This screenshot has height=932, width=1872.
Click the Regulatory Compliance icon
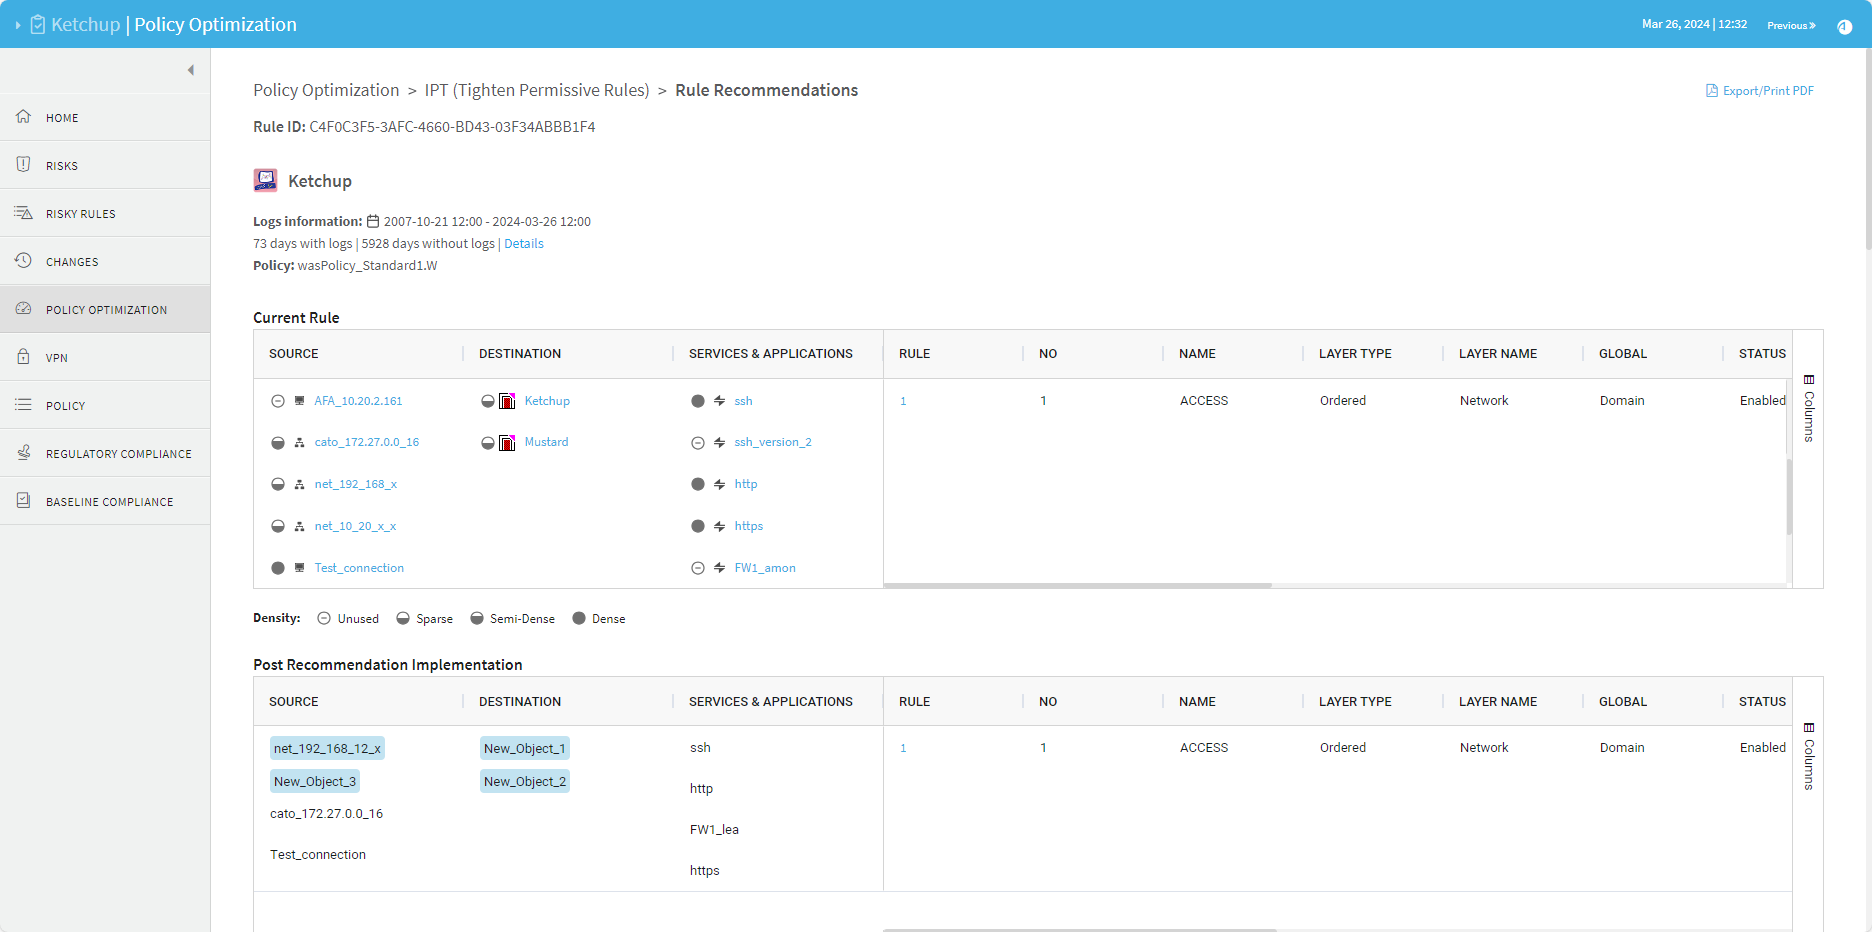point(23,453)
